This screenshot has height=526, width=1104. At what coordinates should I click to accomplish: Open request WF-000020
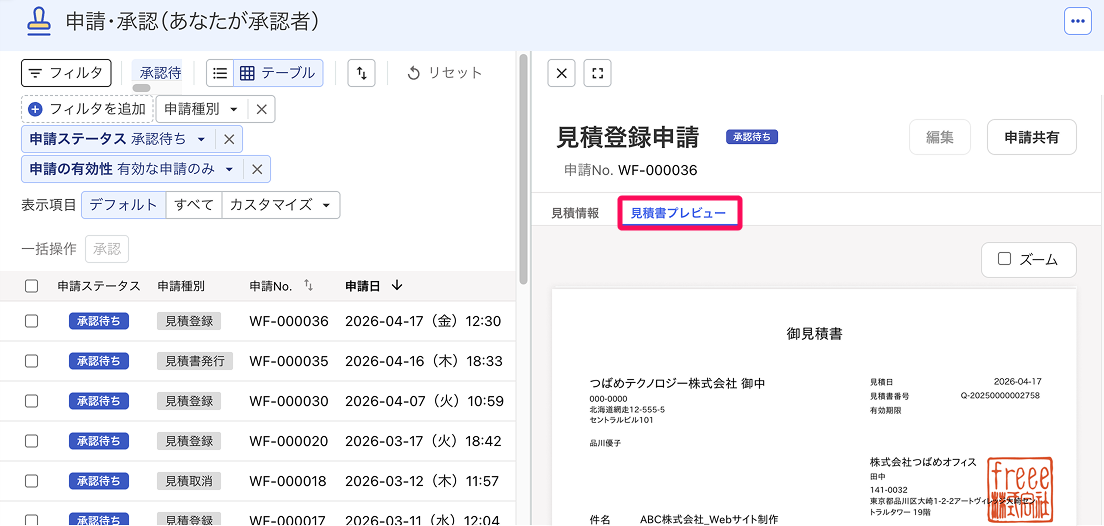pyautogui.click(x=289, y=442)
